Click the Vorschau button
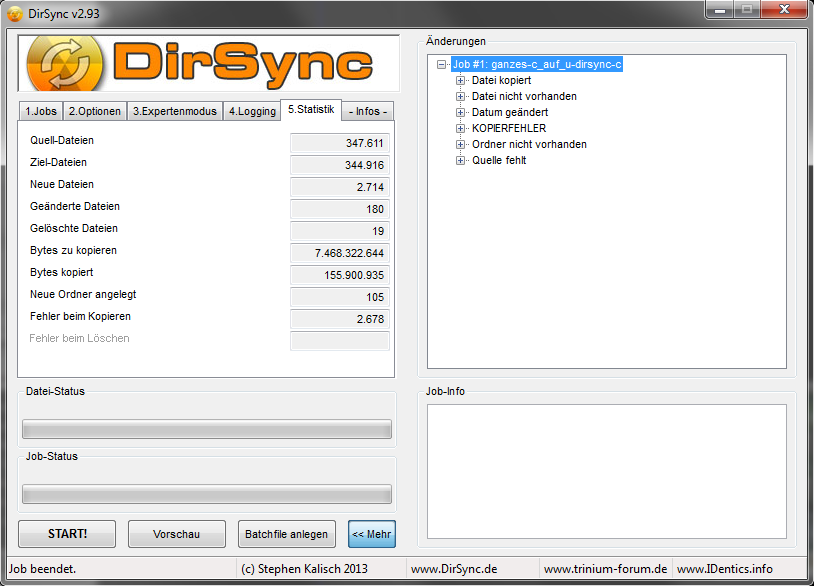The width and height of the screenshot is (814, 586). (x=177, y=534)
